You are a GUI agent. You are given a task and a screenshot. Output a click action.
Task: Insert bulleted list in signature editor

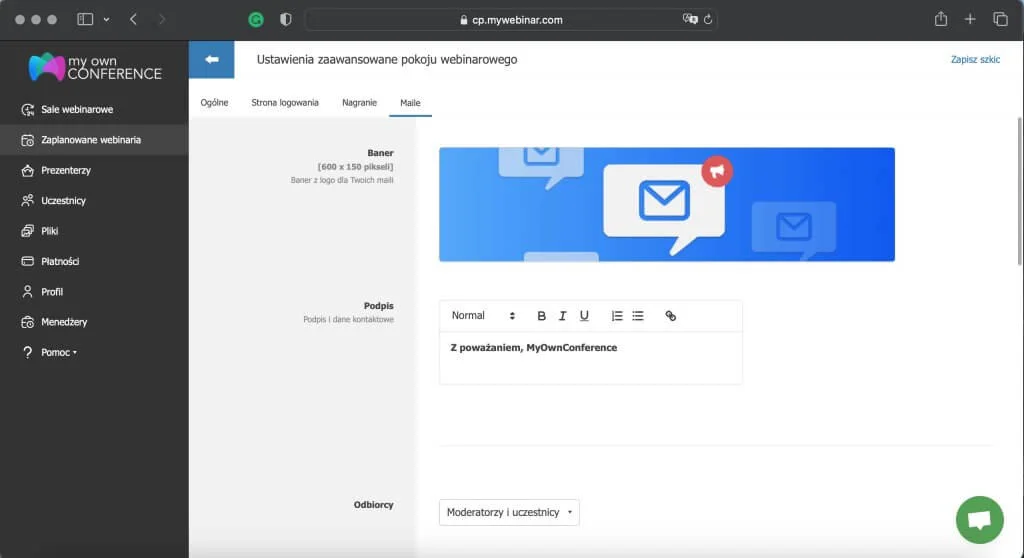coord(638,316)
